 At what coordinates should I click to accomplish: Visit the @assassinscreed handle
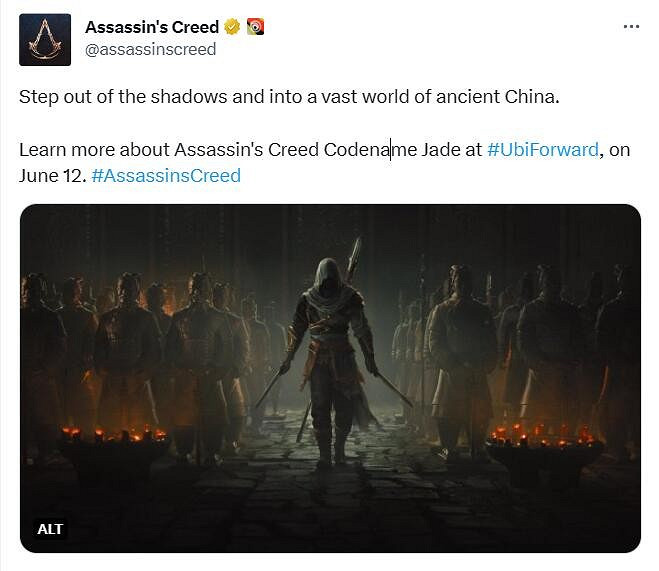coord(150,49)
